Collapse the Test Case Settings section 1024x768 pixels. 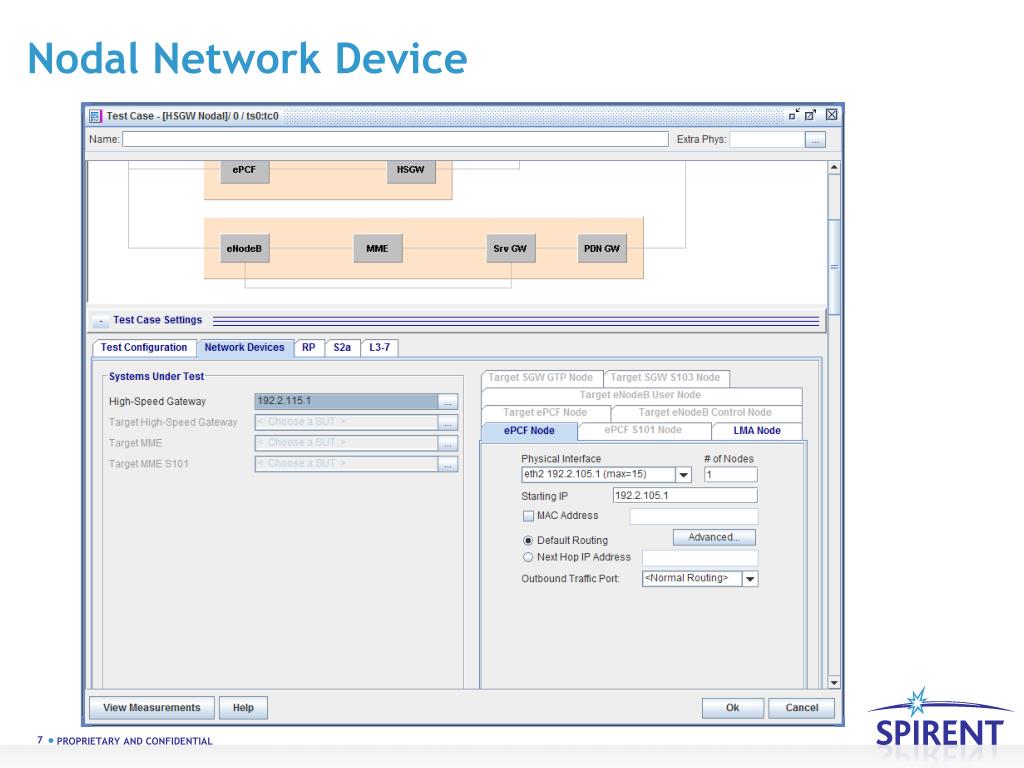pos(101,321)
